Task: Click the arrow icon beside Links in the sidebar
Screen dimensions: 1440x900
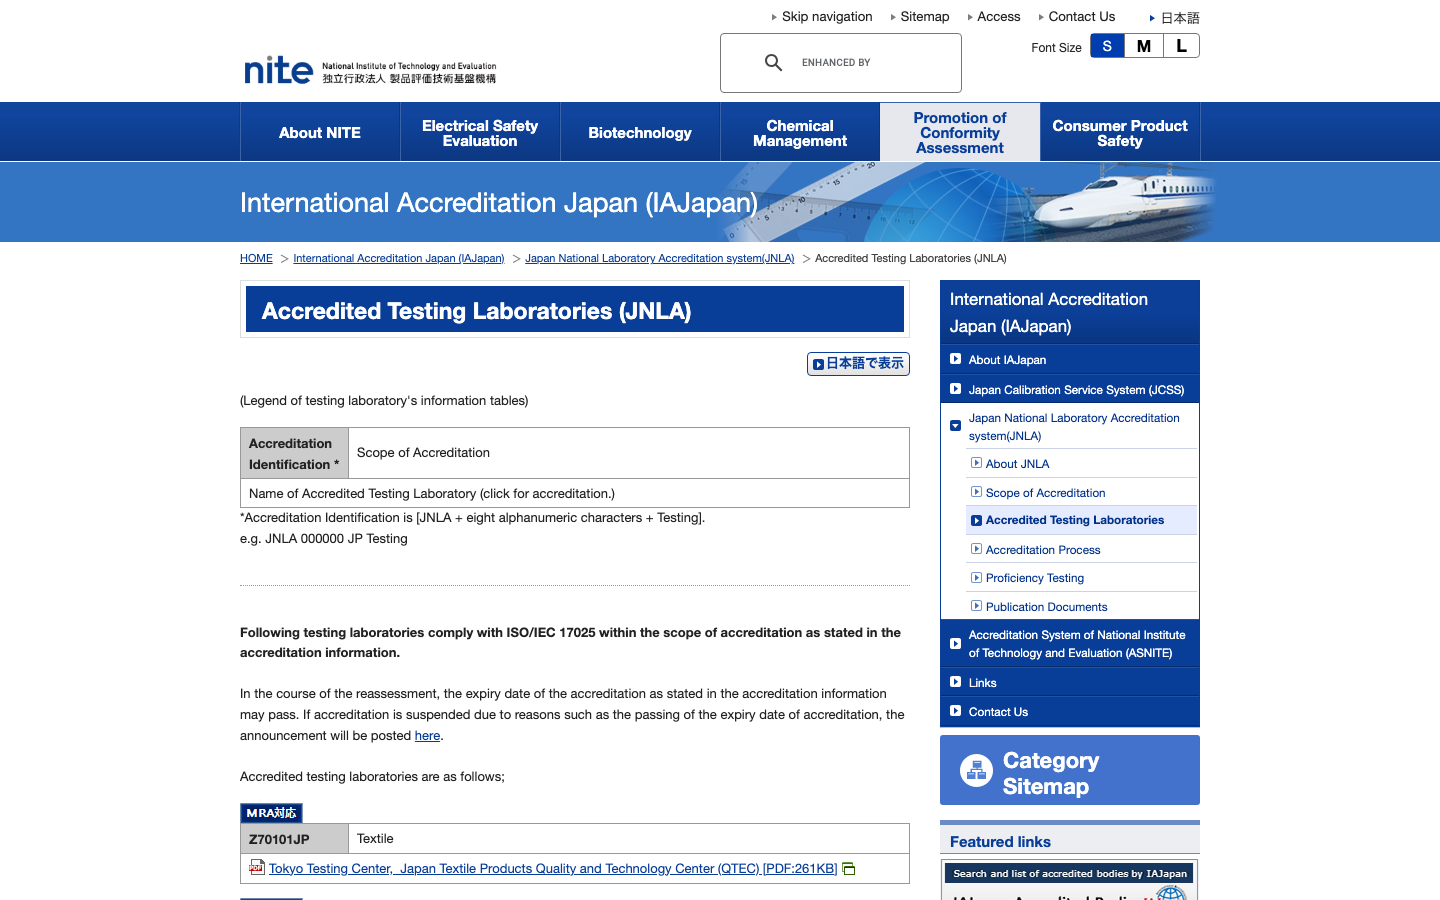Action: tap(955, 682)
